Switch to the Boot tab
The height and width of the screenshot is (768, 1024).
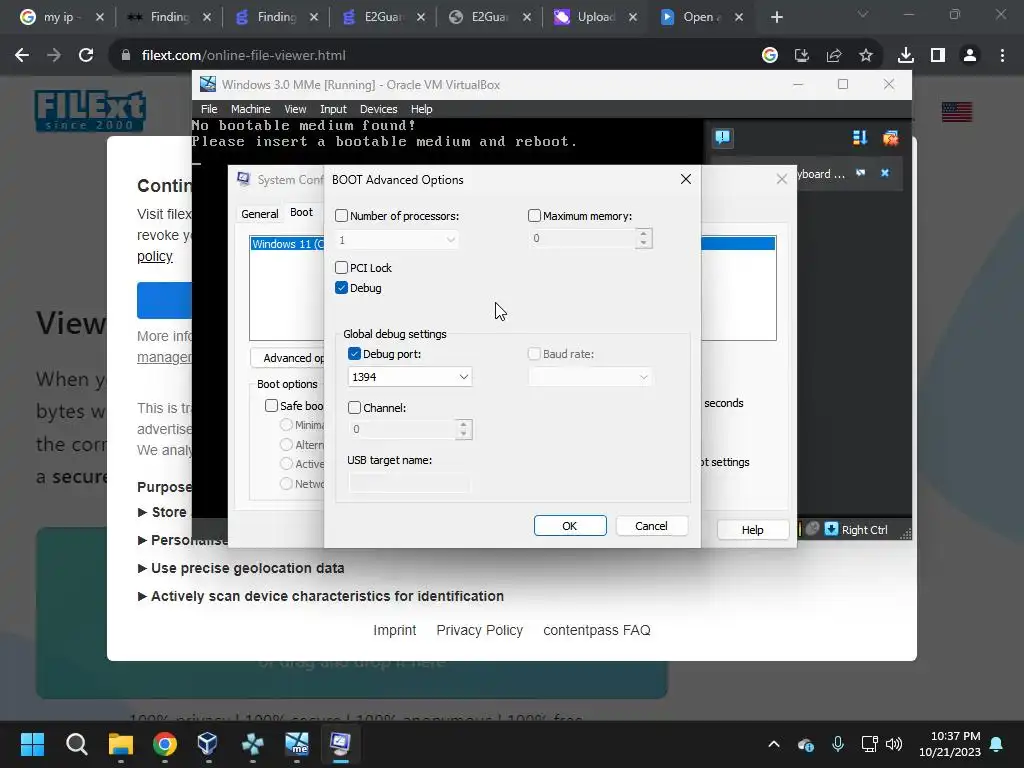pos(301,212)
